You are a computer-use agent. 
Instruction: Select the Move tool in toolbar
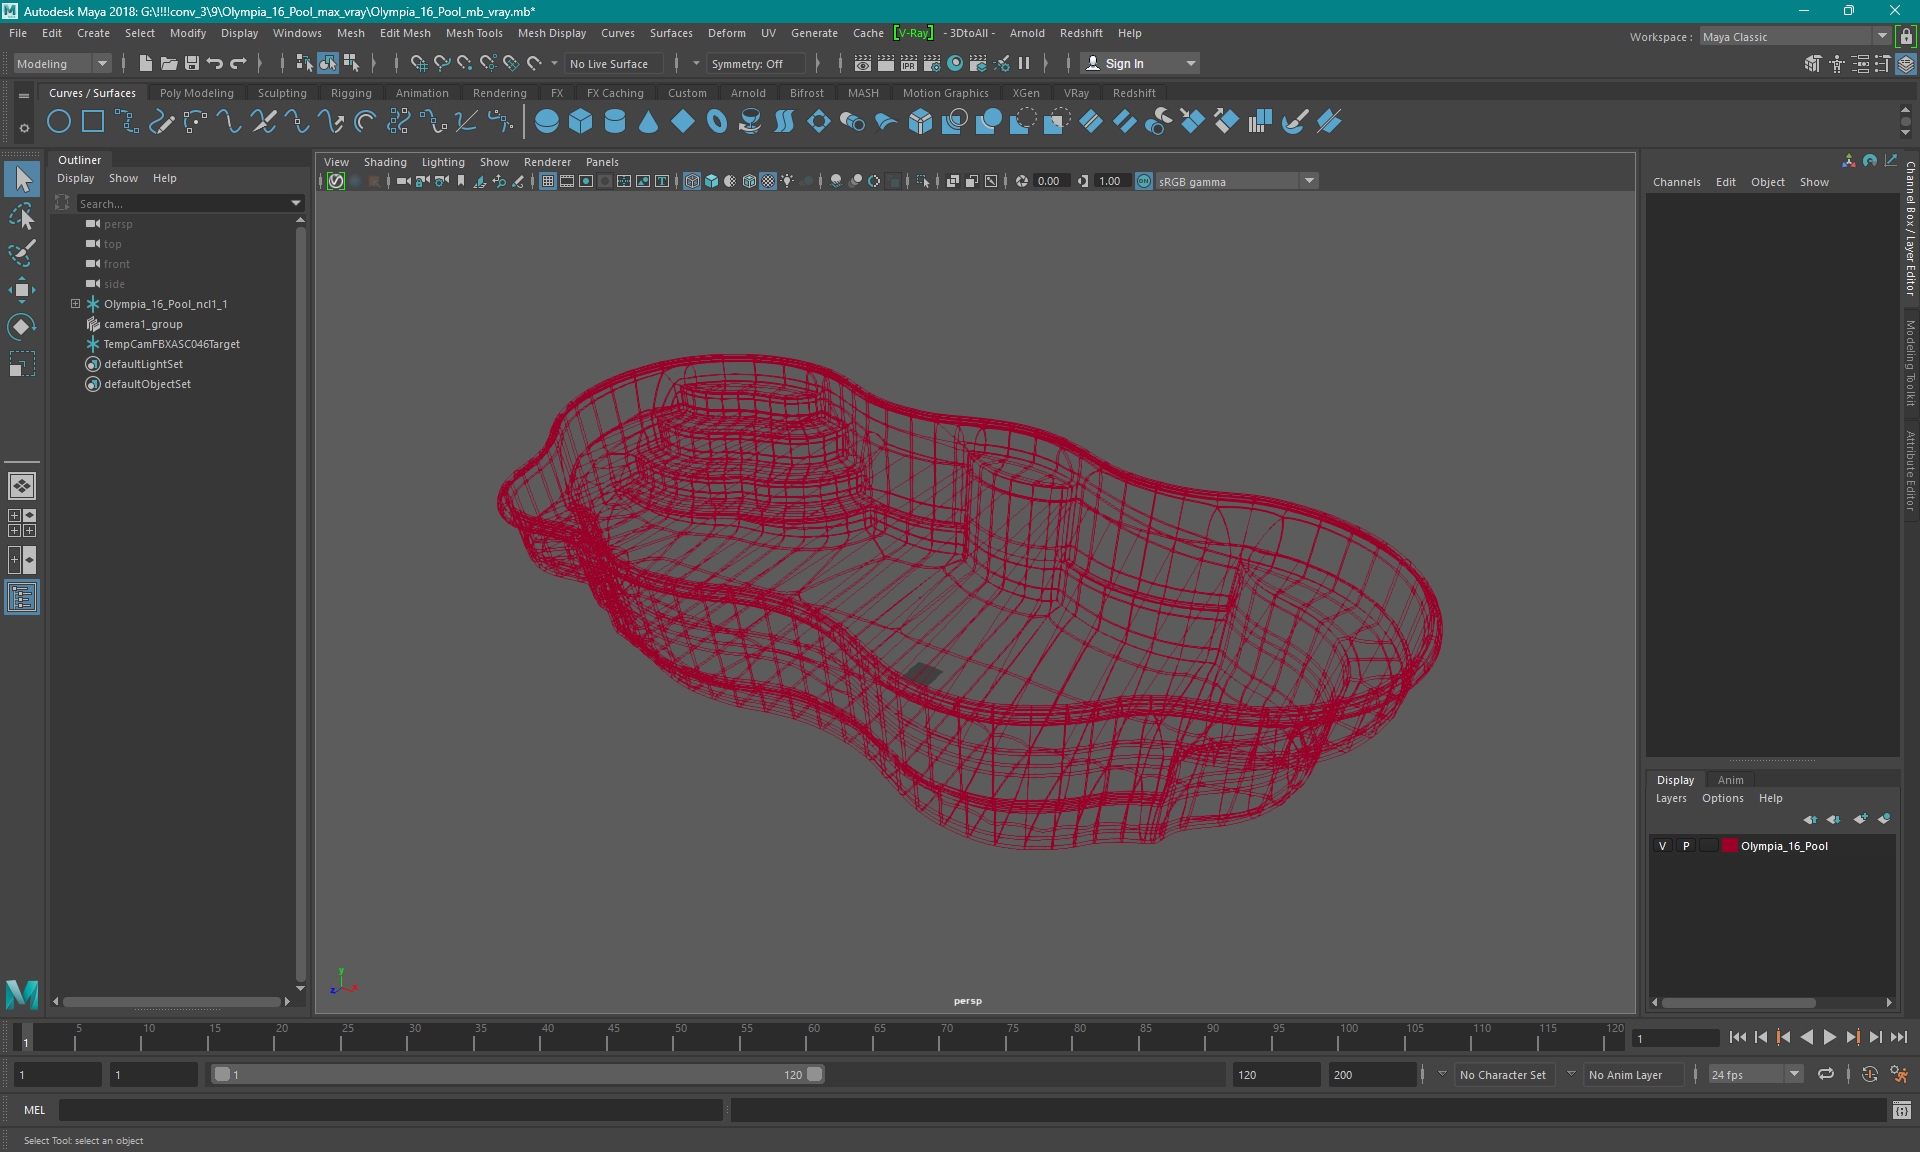pos(21,291)
